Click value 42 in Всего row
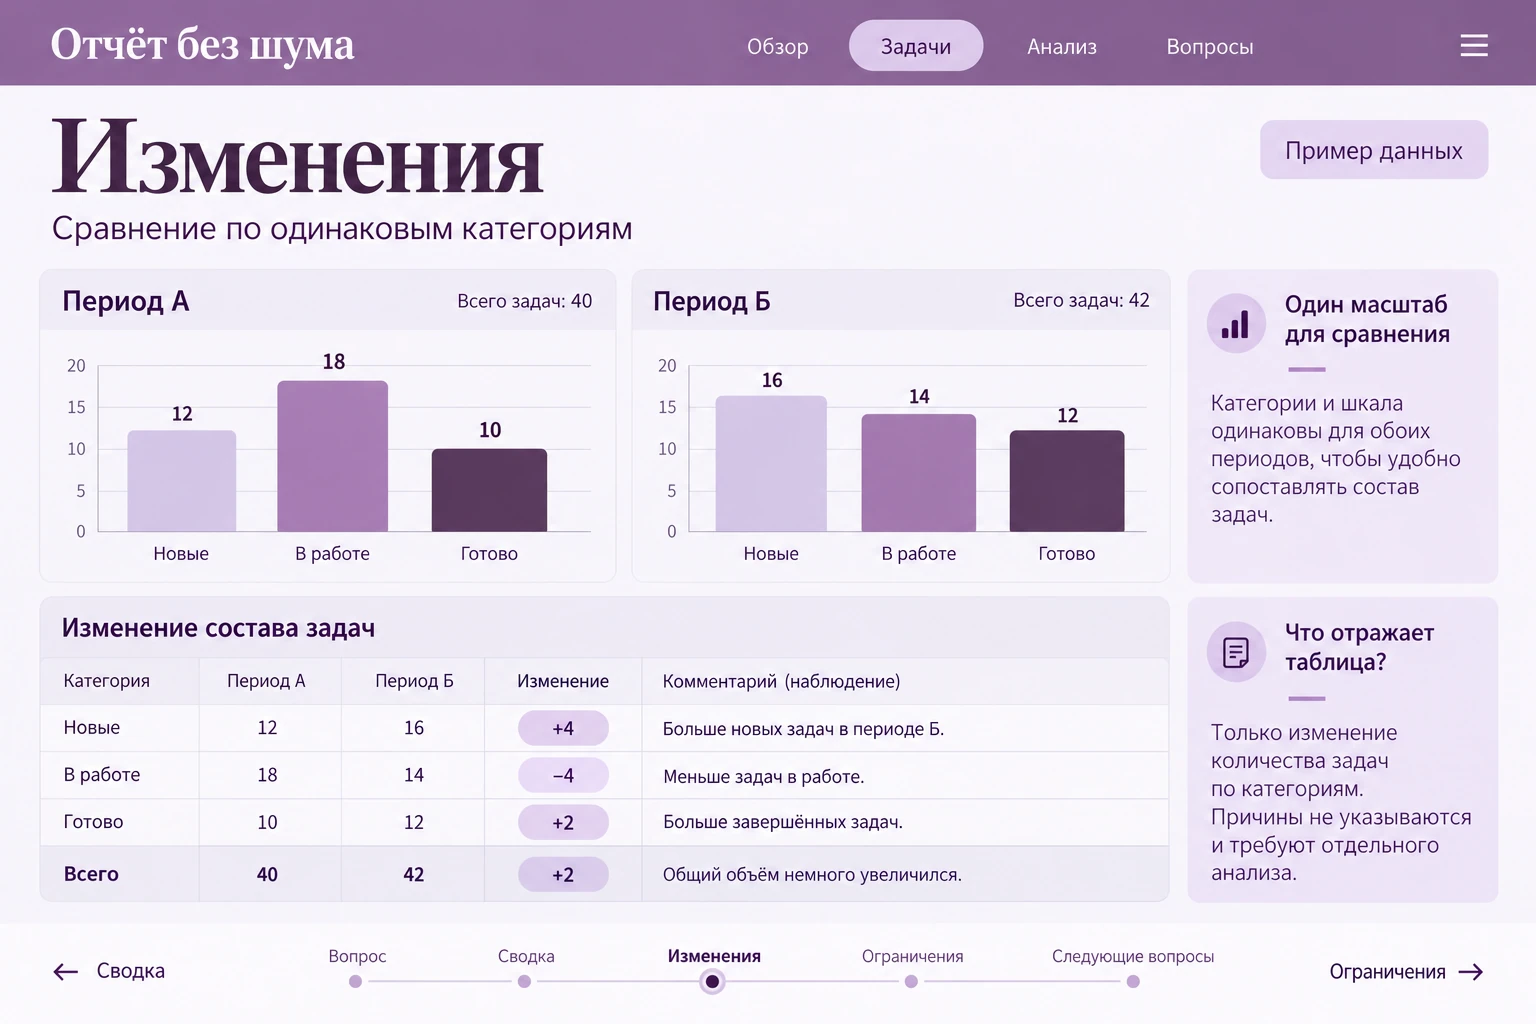Screen dimensions: 1536x1024 pos(414,874)
